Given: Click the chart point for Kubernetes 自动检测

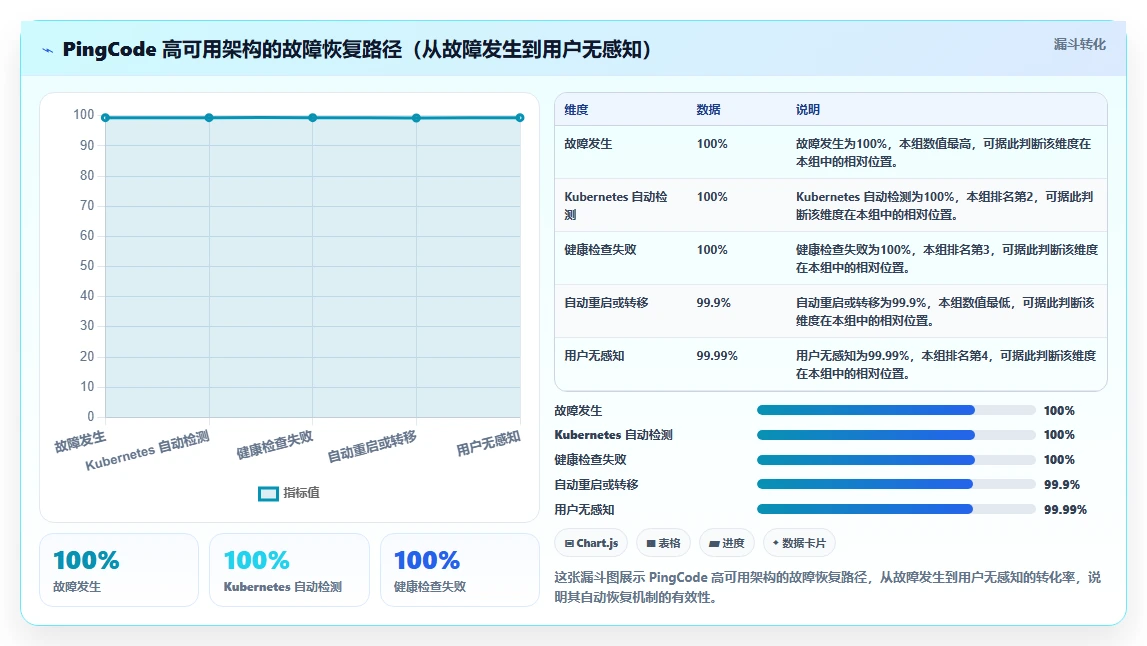Looking at the screenshot, I should pos(209,118).
